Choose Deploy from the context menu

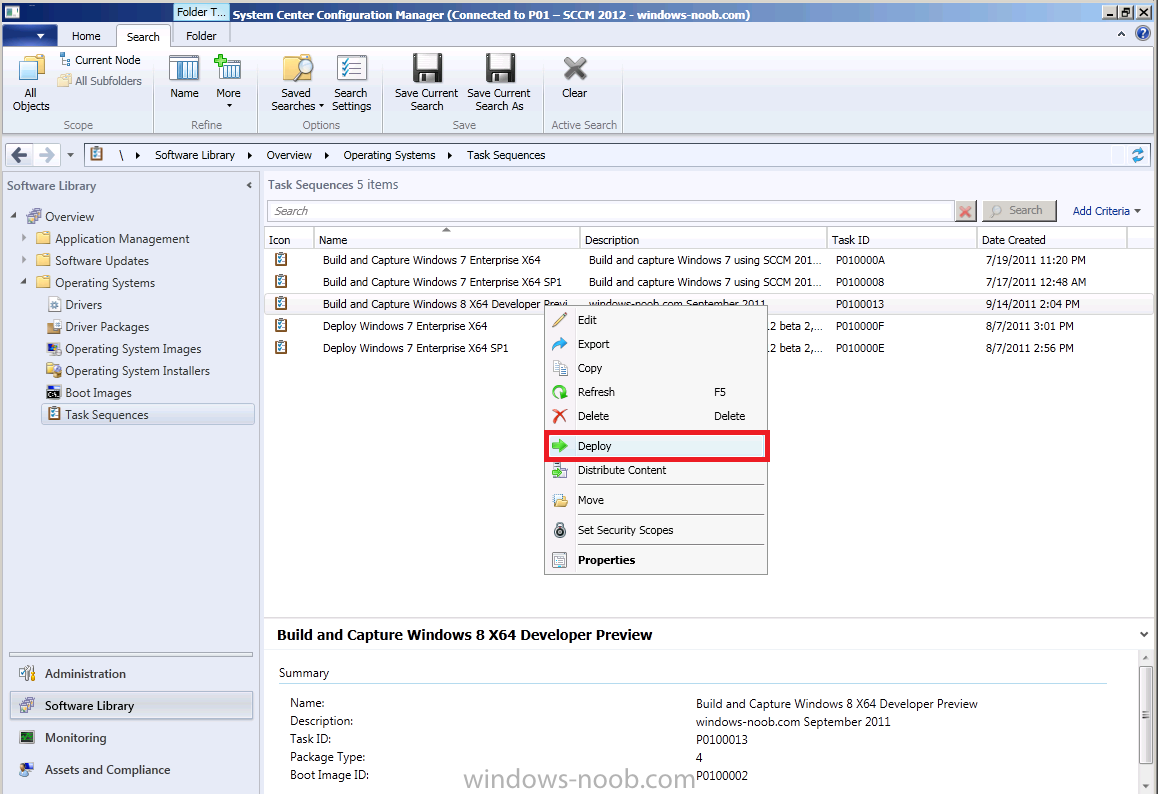click(656, 446)
